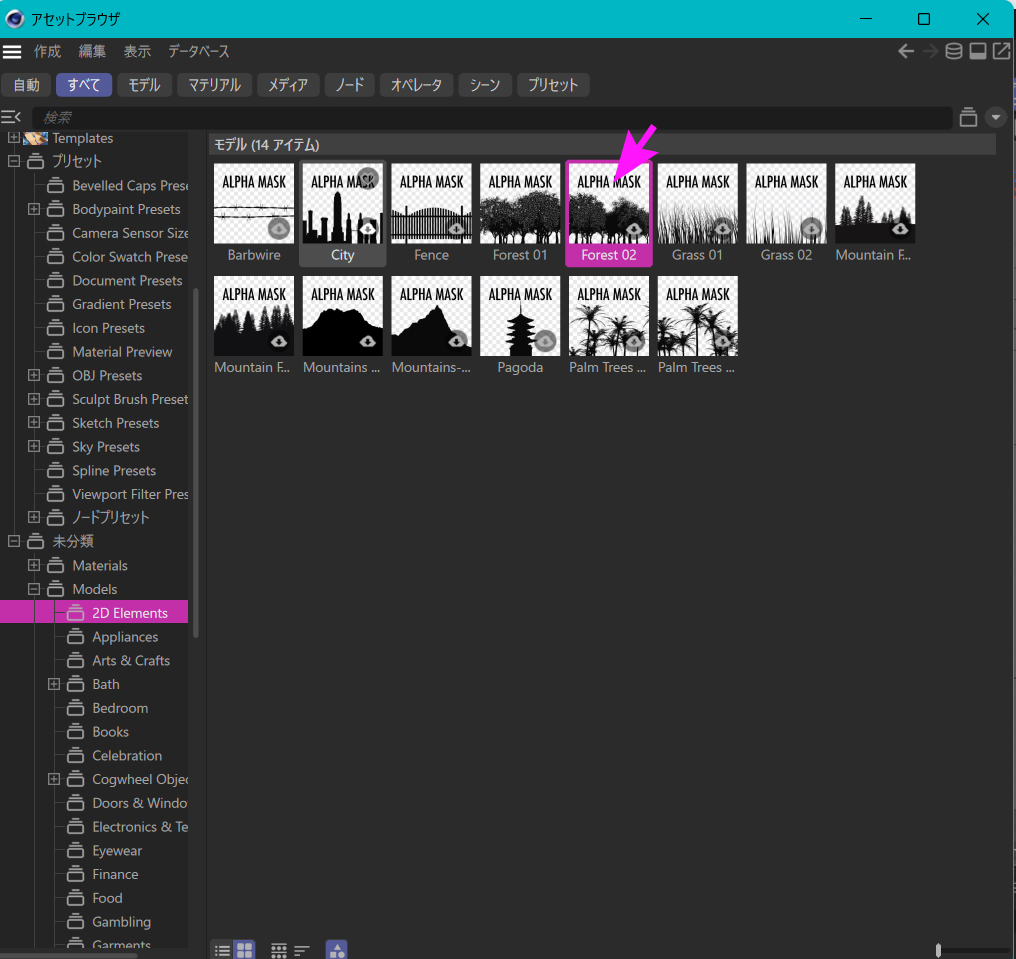The height and width of the screenshot is (959, 1016).
Task: Collapse the Models tree node
Action: click(x=34, y=590)
